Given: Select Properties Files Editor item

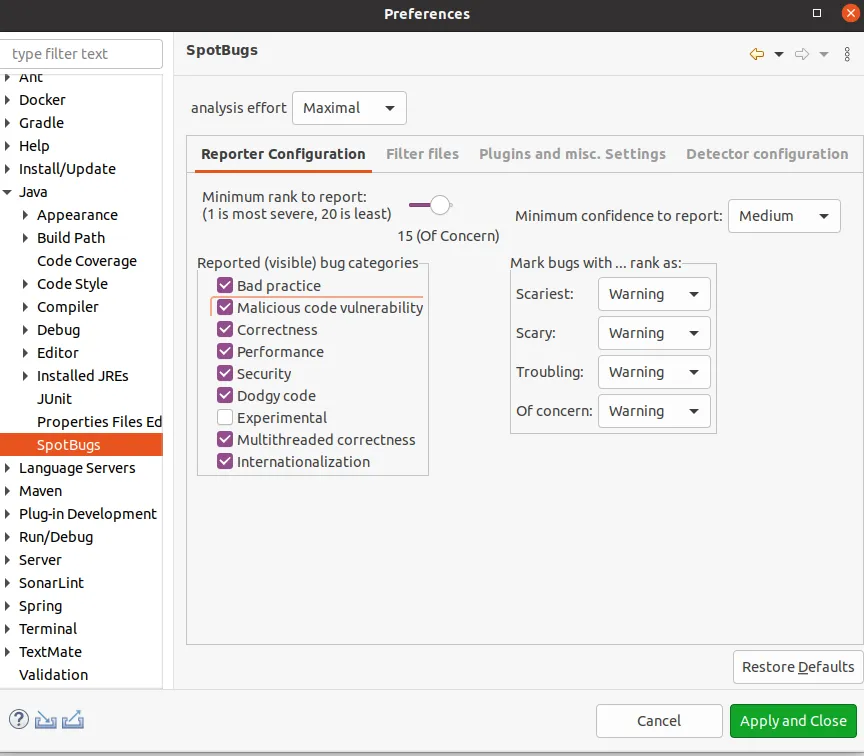Looking at the screenshot, I should click(x=99, y=422).
